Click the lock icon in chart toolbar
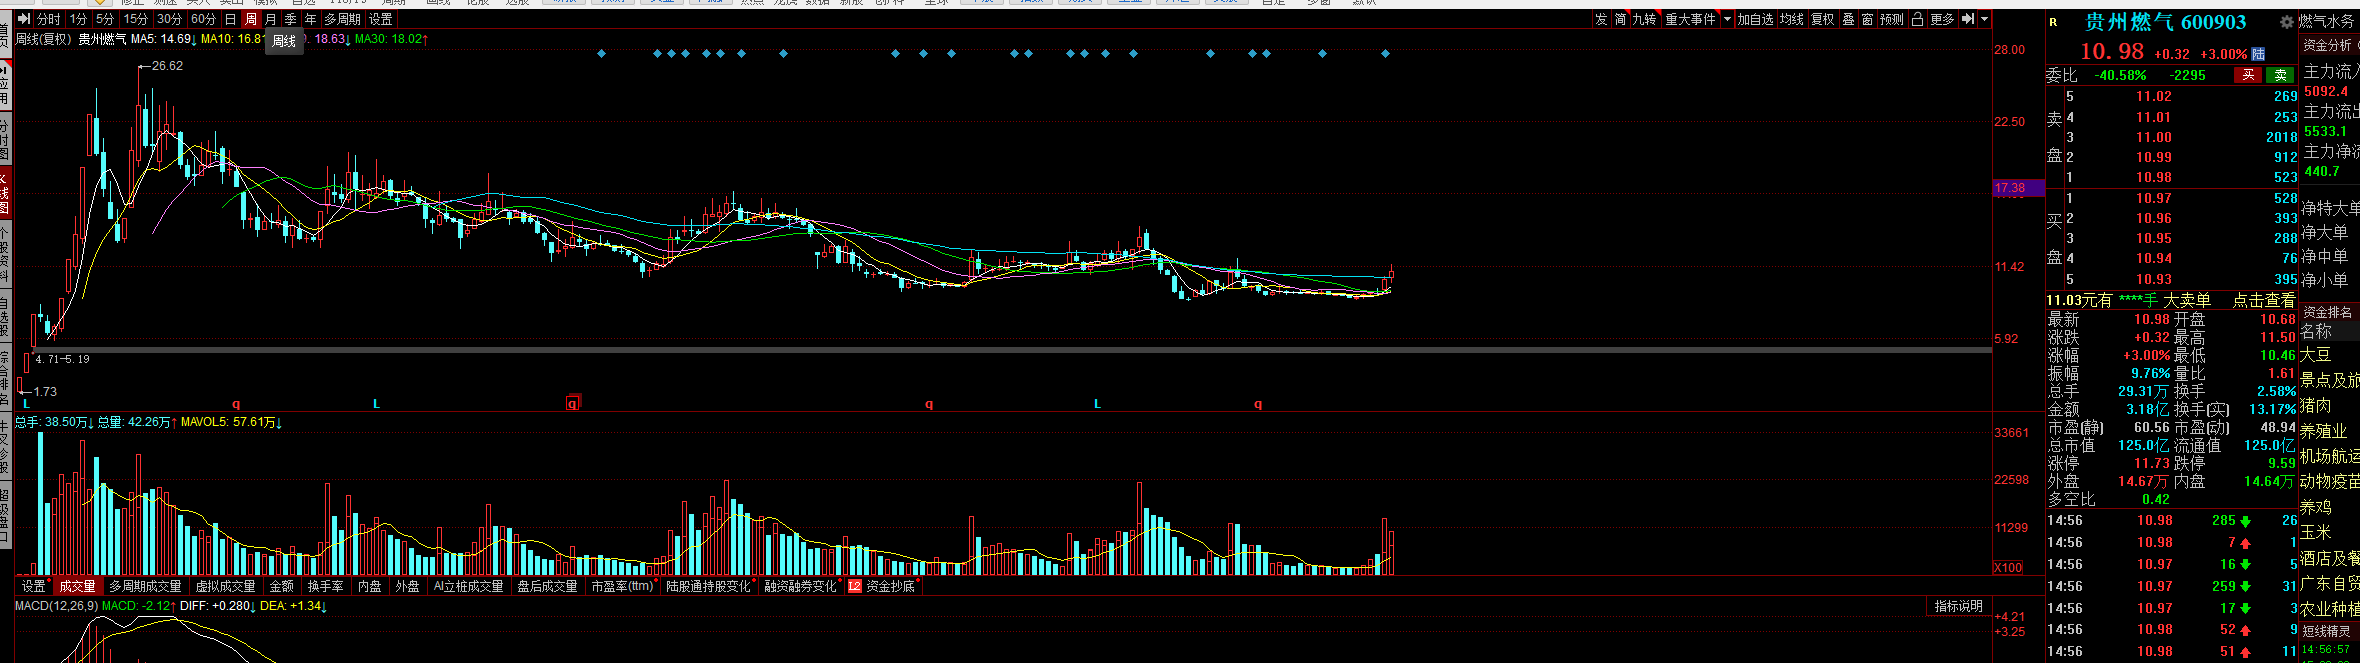The image size is (2360, 663). click(1917, 19)
